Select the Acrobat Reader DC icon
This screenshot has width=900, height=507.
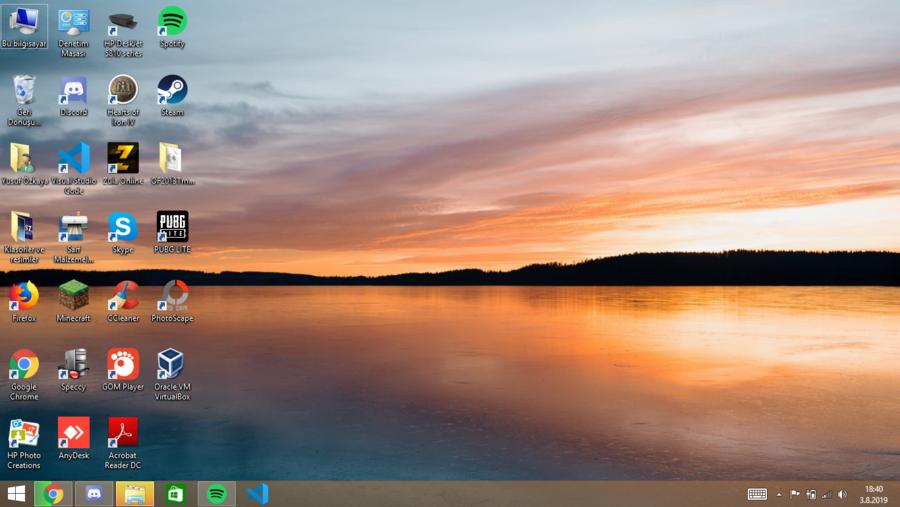[x=123, y=443]
